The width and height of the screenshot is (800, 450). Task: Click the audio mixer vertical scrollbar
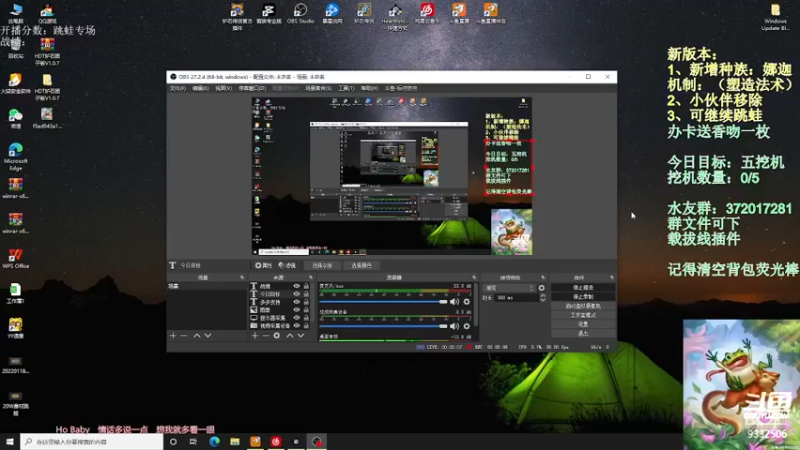pyautogui.click(x=476, y=306)
